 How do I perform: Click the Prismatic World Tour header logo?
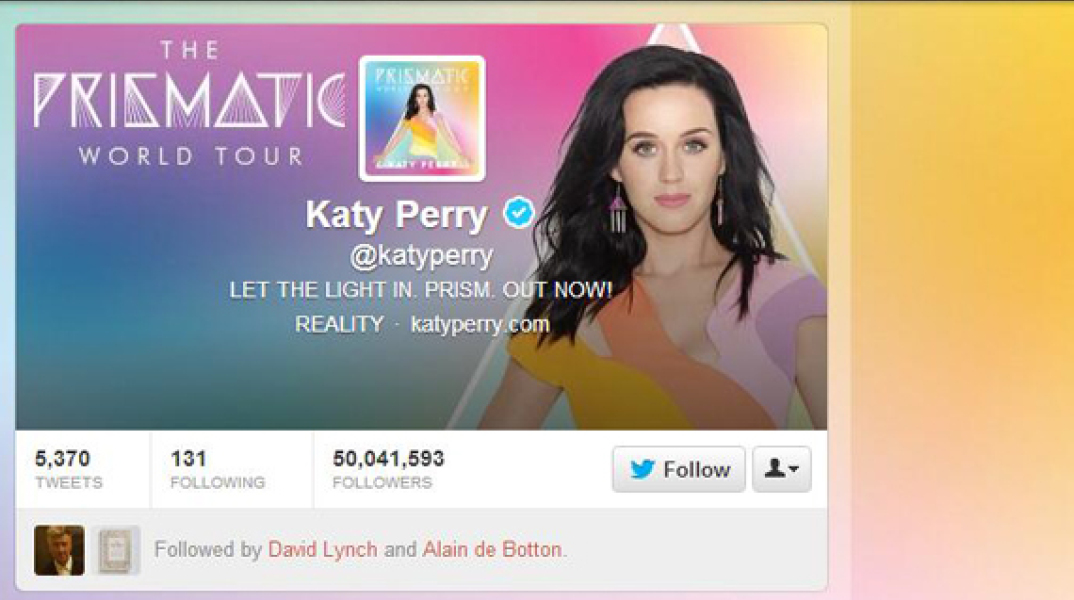189,103
